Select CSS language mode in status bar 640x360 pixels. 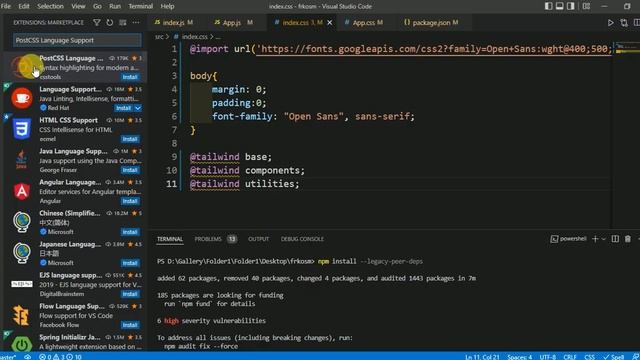(589, 357)
